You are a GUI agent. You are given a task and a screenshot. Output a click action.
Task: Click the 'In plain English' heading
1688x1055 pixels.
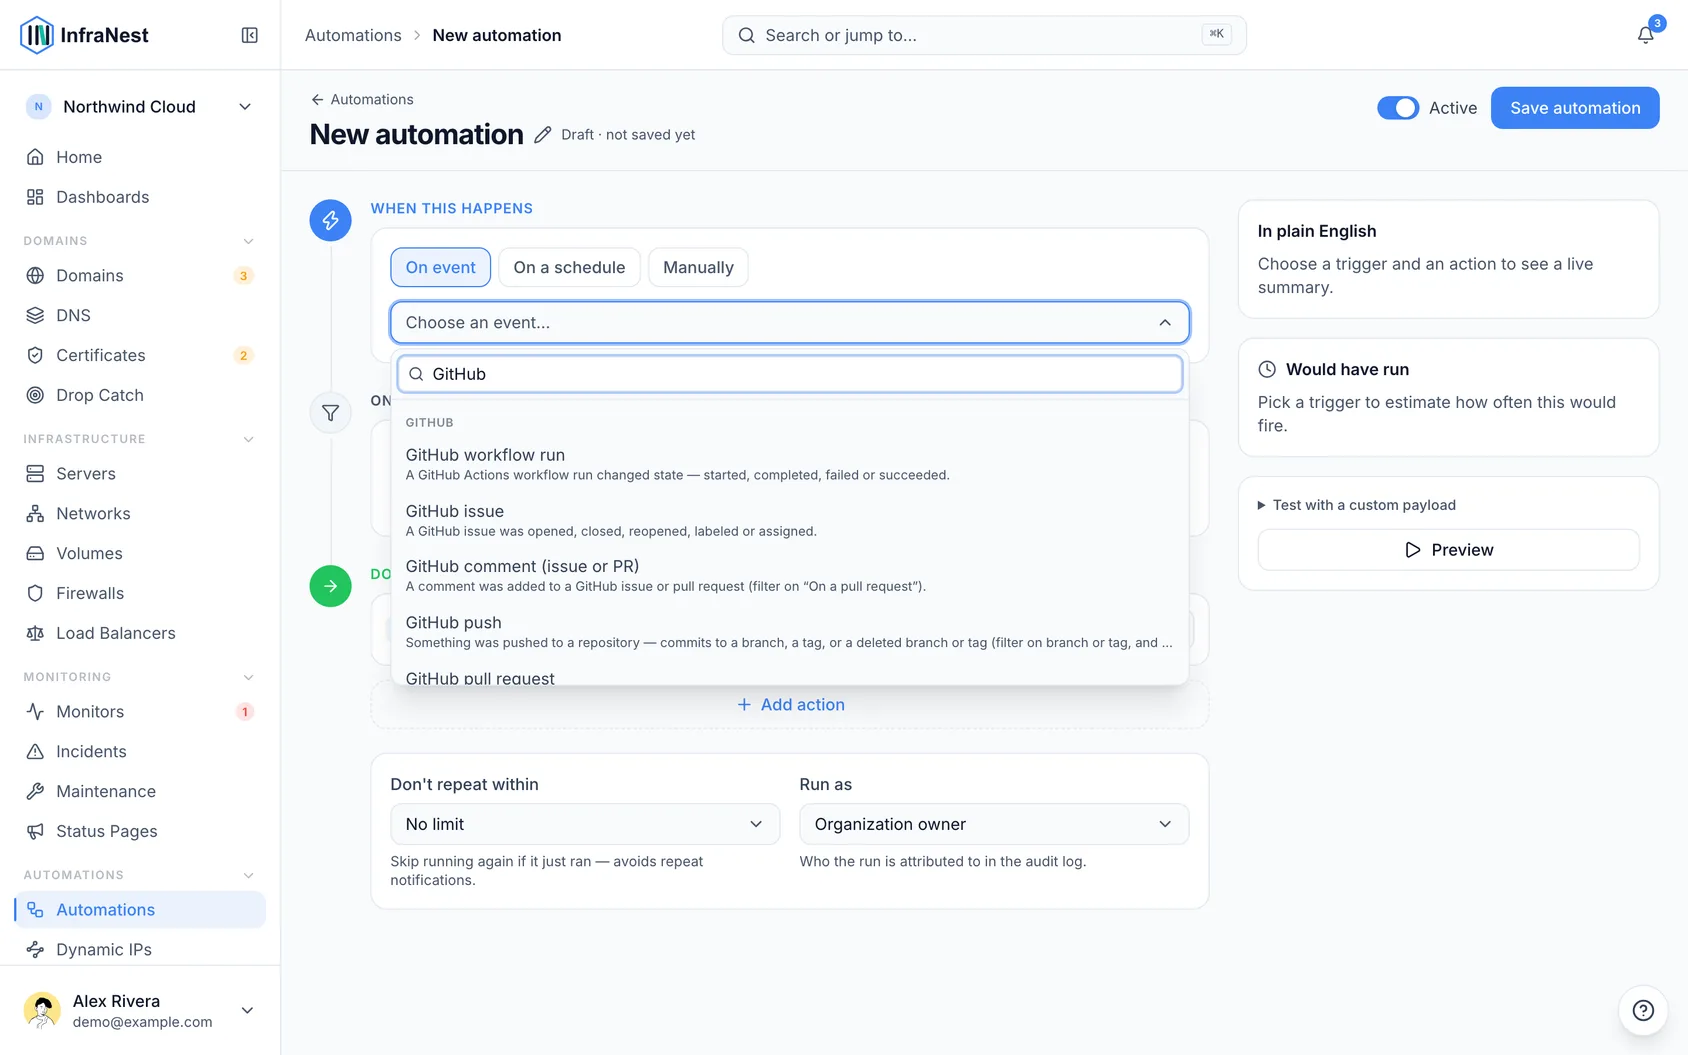pos(1316,231)
